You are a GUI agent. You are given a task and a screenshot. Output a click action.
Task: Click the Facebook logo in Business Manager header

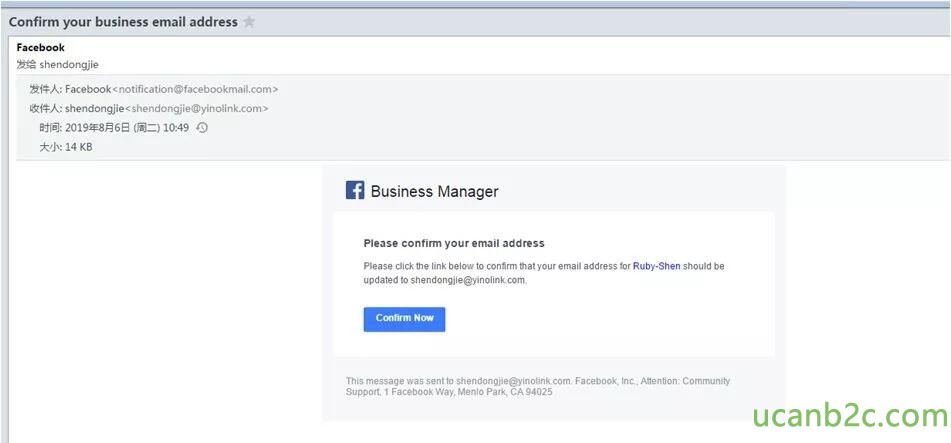point(355,191)
